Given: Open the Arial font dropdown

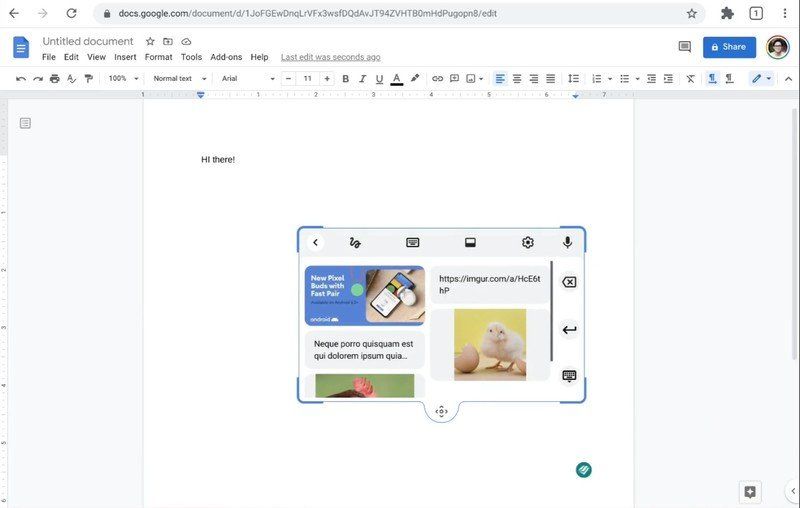Looking at the screenshot, I should click(x=248, y=79).
